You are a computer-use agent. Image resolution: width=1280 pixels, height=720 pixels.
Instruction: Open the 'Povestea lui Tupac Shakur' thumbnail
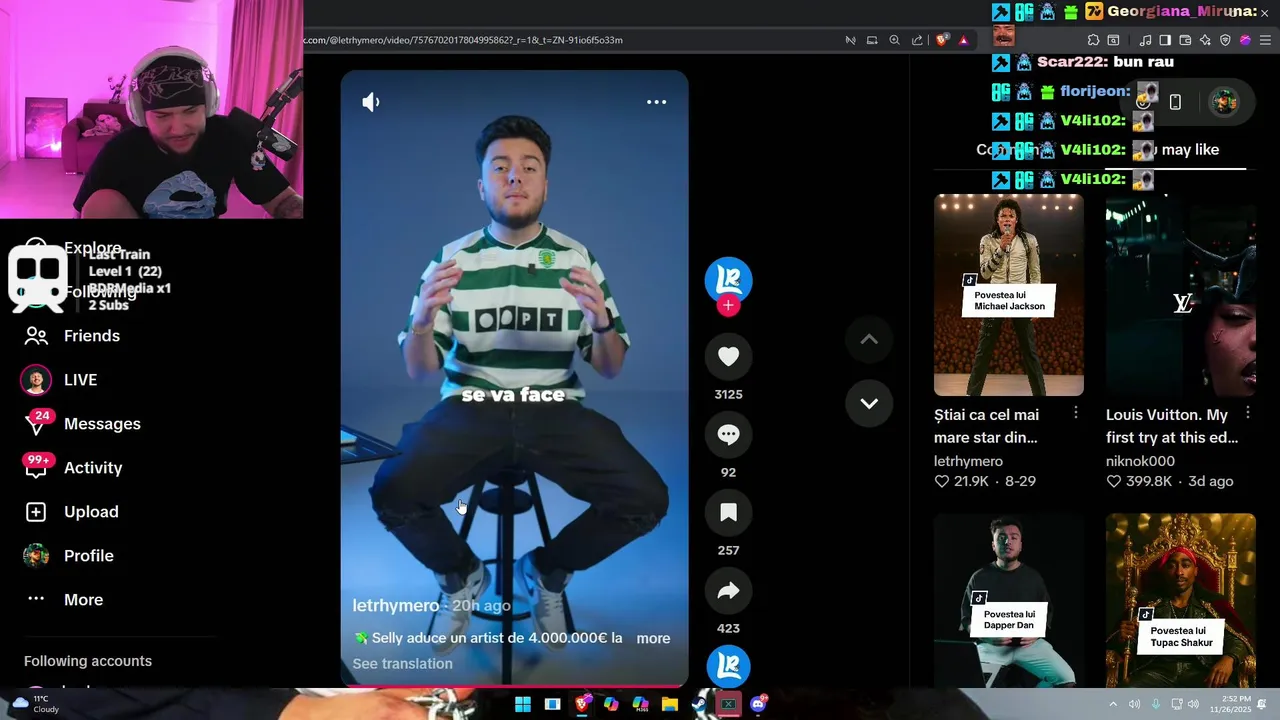(1180, 600)
